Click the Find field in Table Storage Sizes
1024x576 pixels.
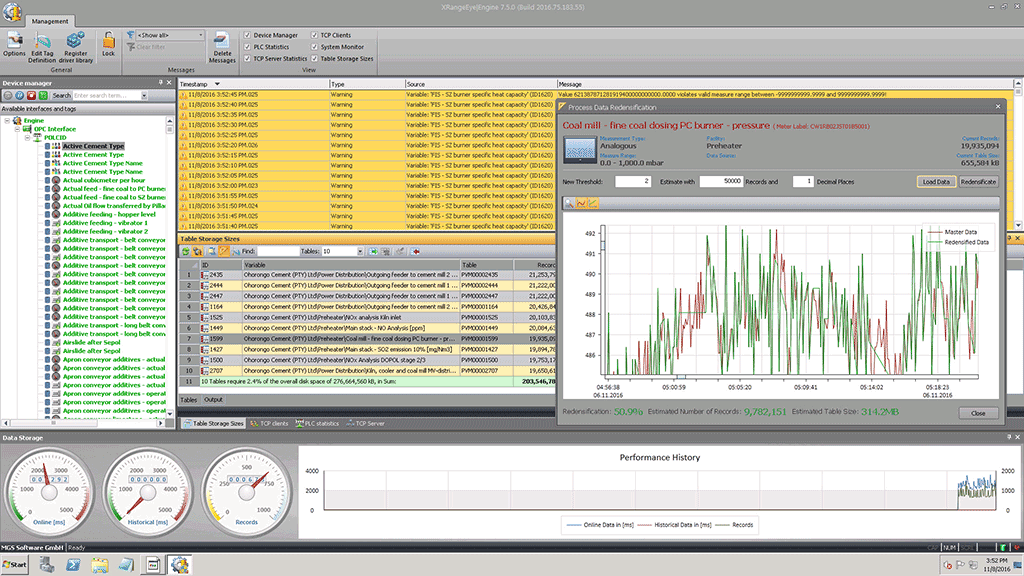coord(277,251)
